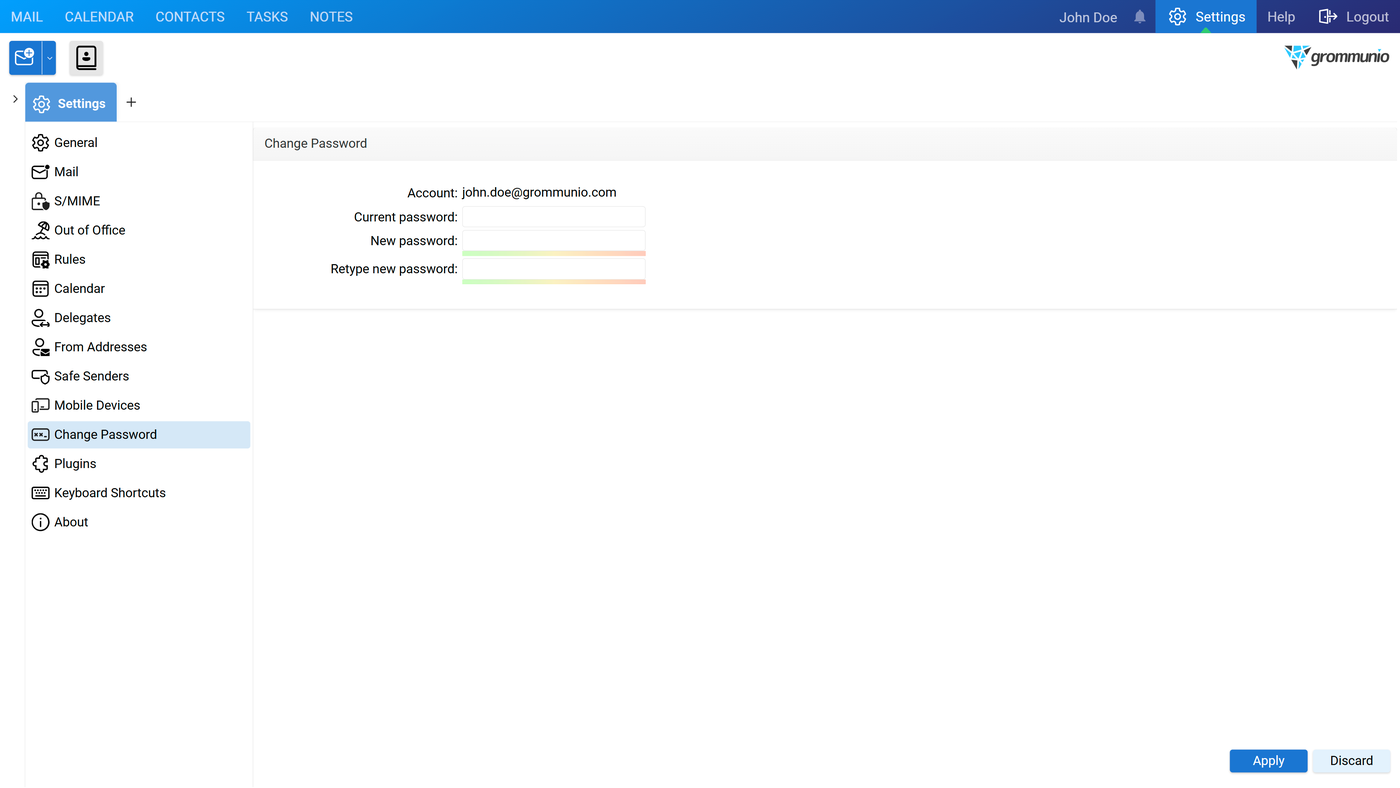Click the John Doe user name
The width and height of the screenshot is (1400, 788).
pyautogui.click(x=1088, y=17)
